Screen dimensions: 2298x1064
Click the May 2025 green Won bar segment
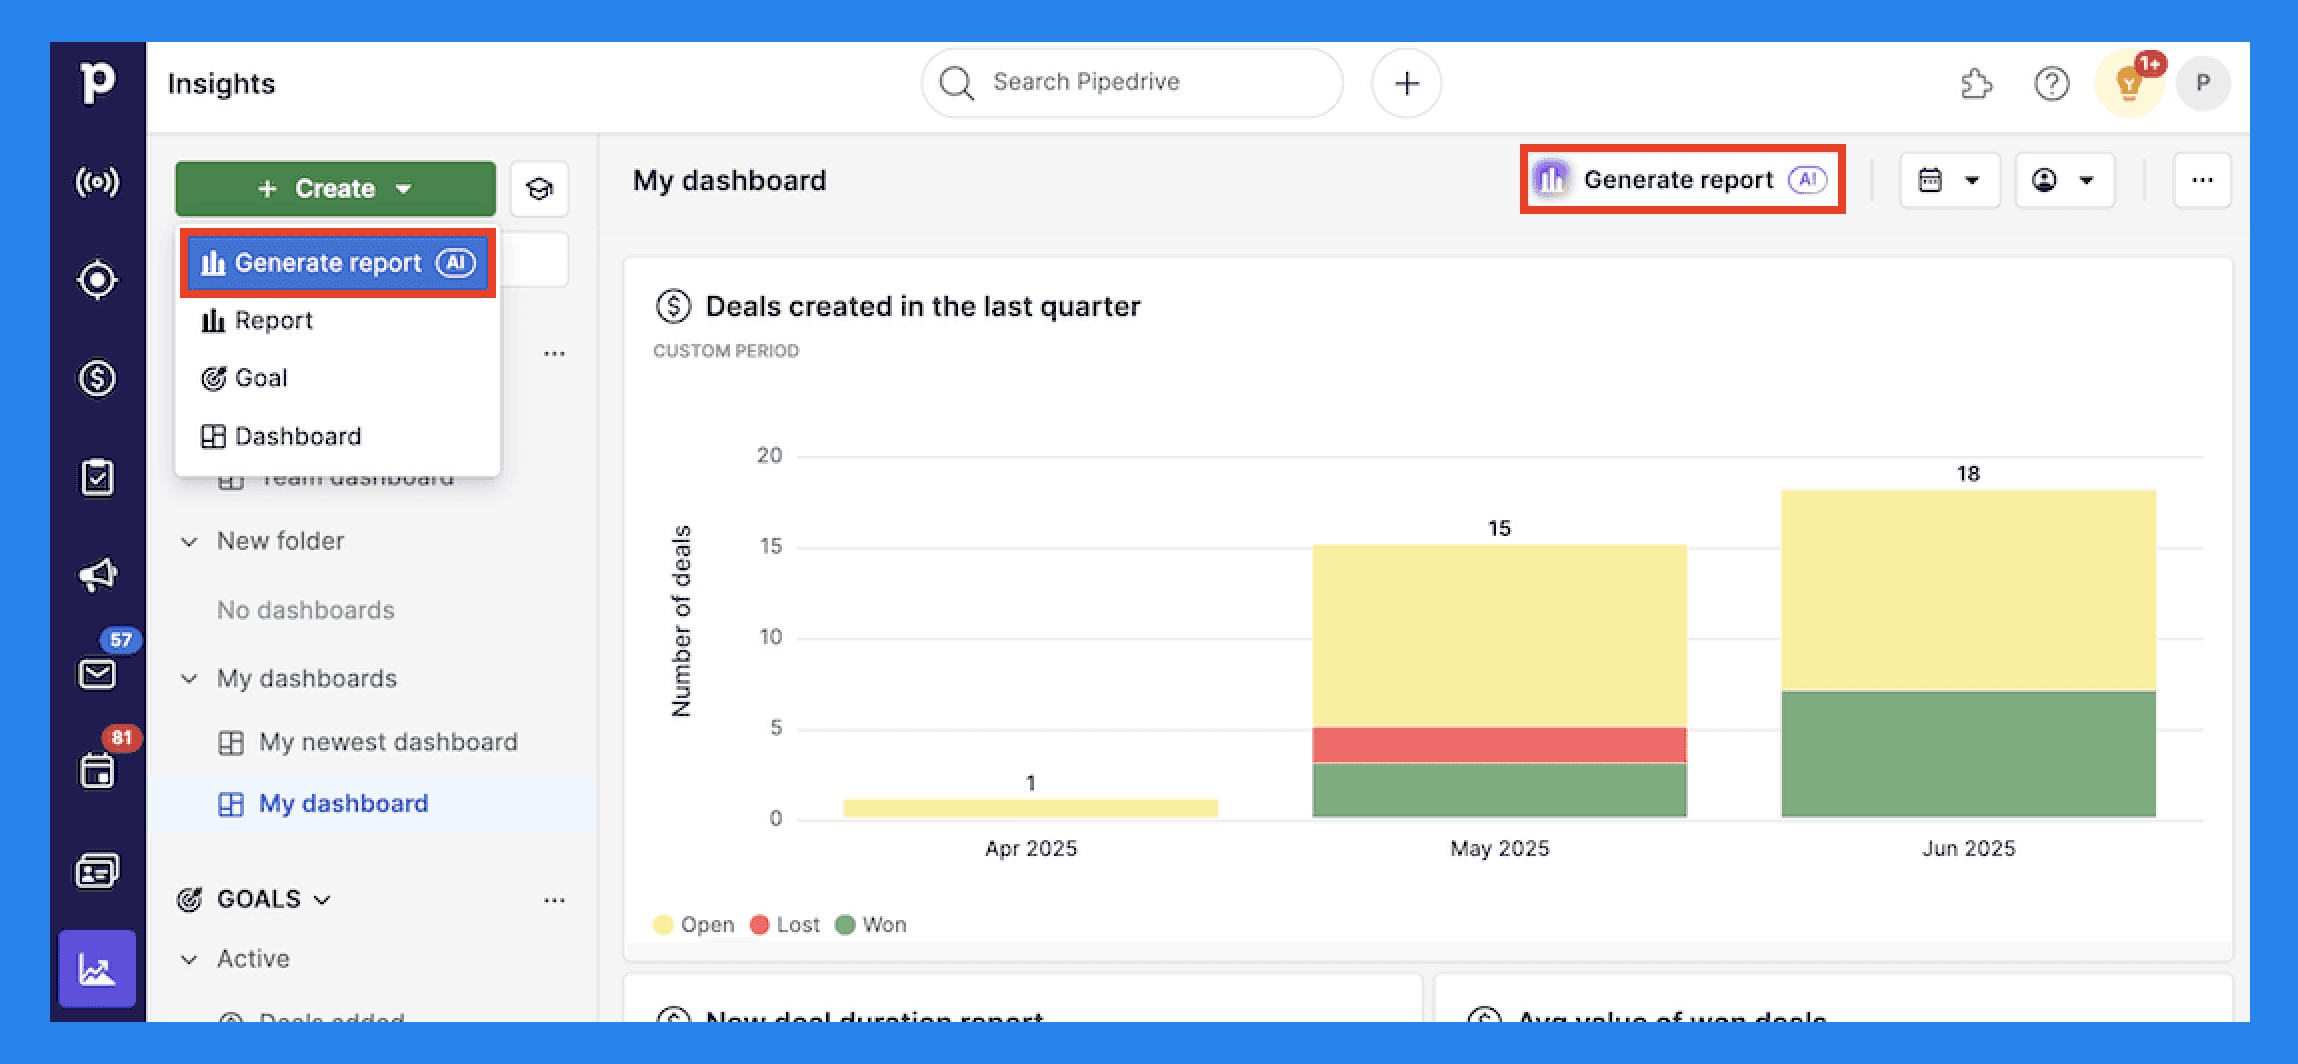[x=1499, y=790]
